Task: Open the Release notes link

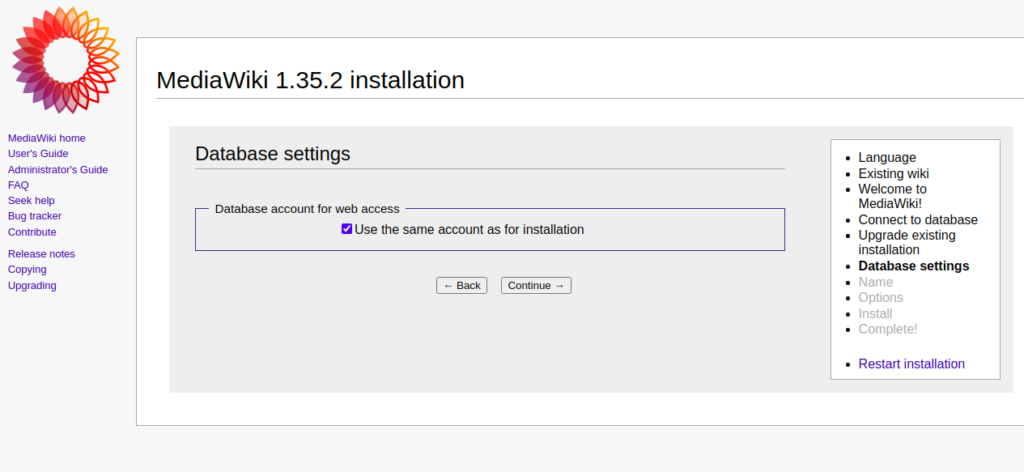Action: coord(41,254)
